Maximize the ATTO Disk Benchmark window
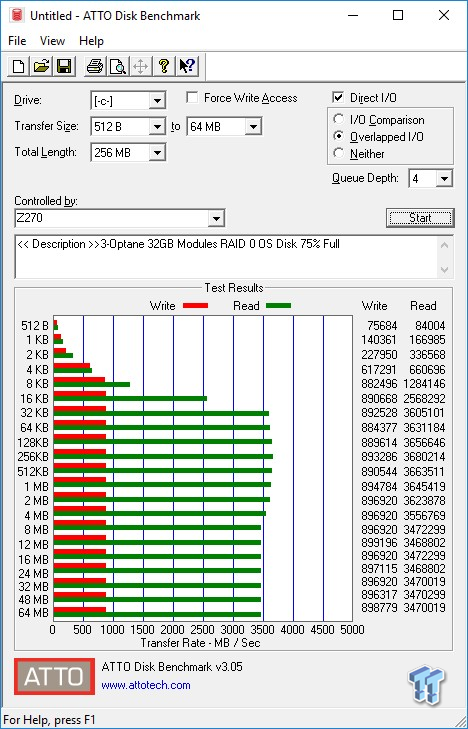Image resolution: width=468 pixels, height=729 pixels. [398, 15]
